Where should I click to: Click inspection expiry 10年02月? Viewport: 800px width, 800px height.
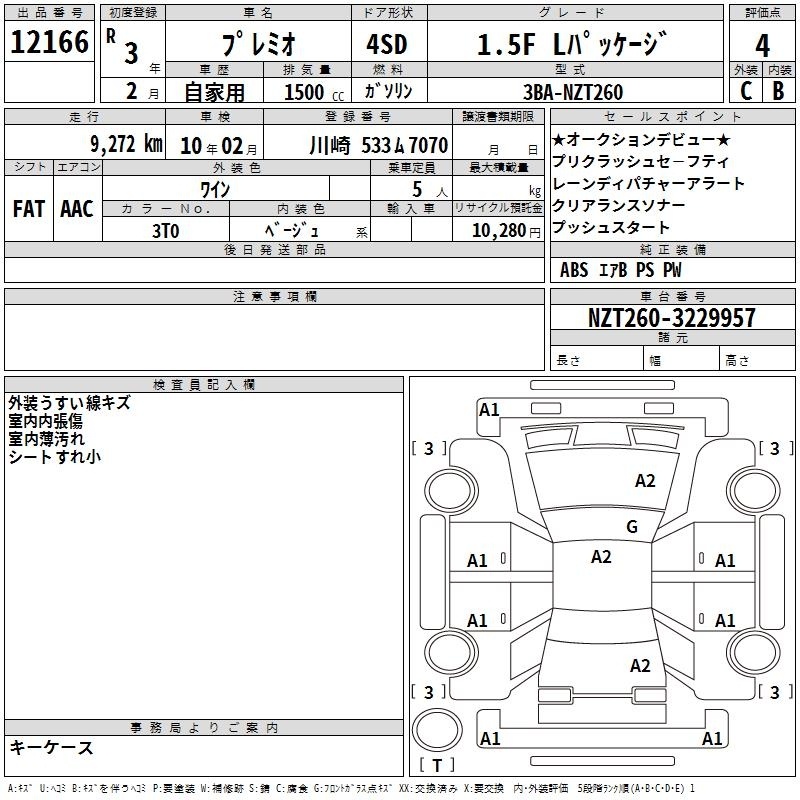(219, 146)
